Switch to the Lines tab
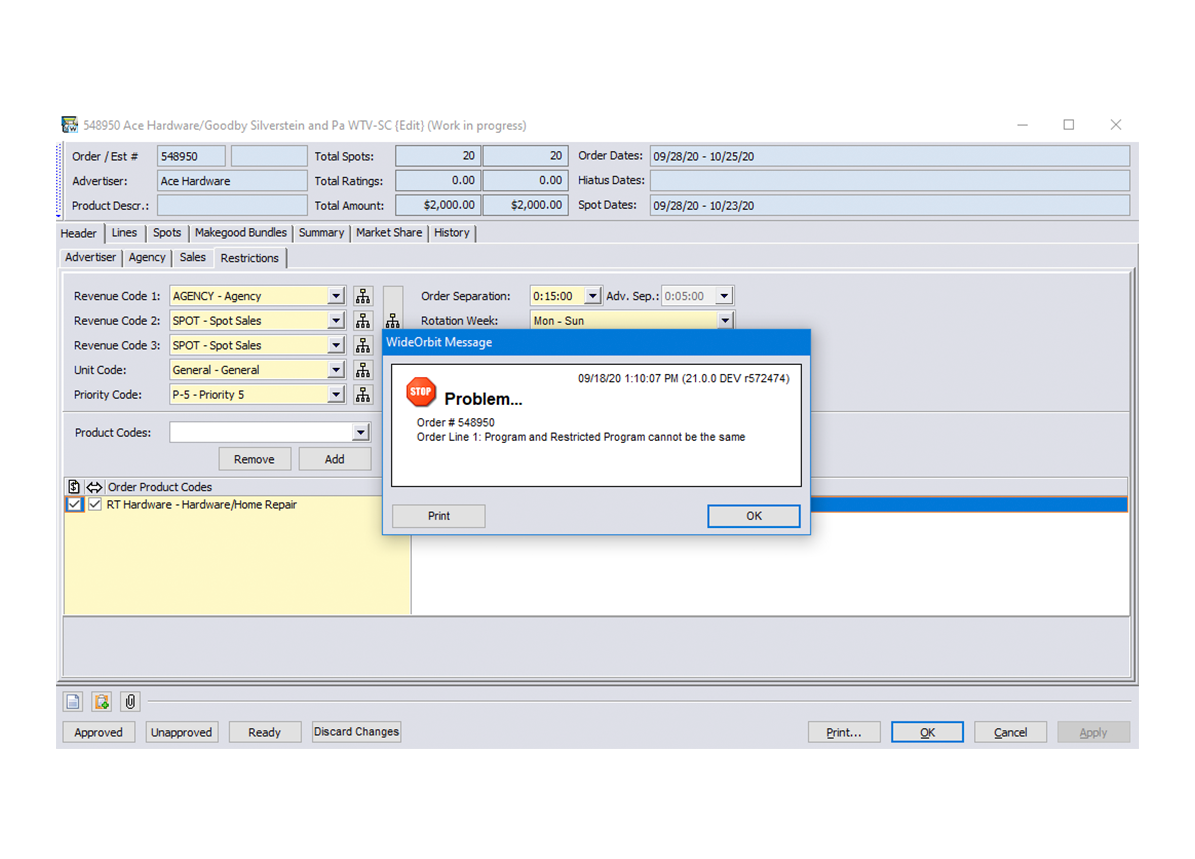This screenshot has width=1195, height=859. [x=124, y=233]
